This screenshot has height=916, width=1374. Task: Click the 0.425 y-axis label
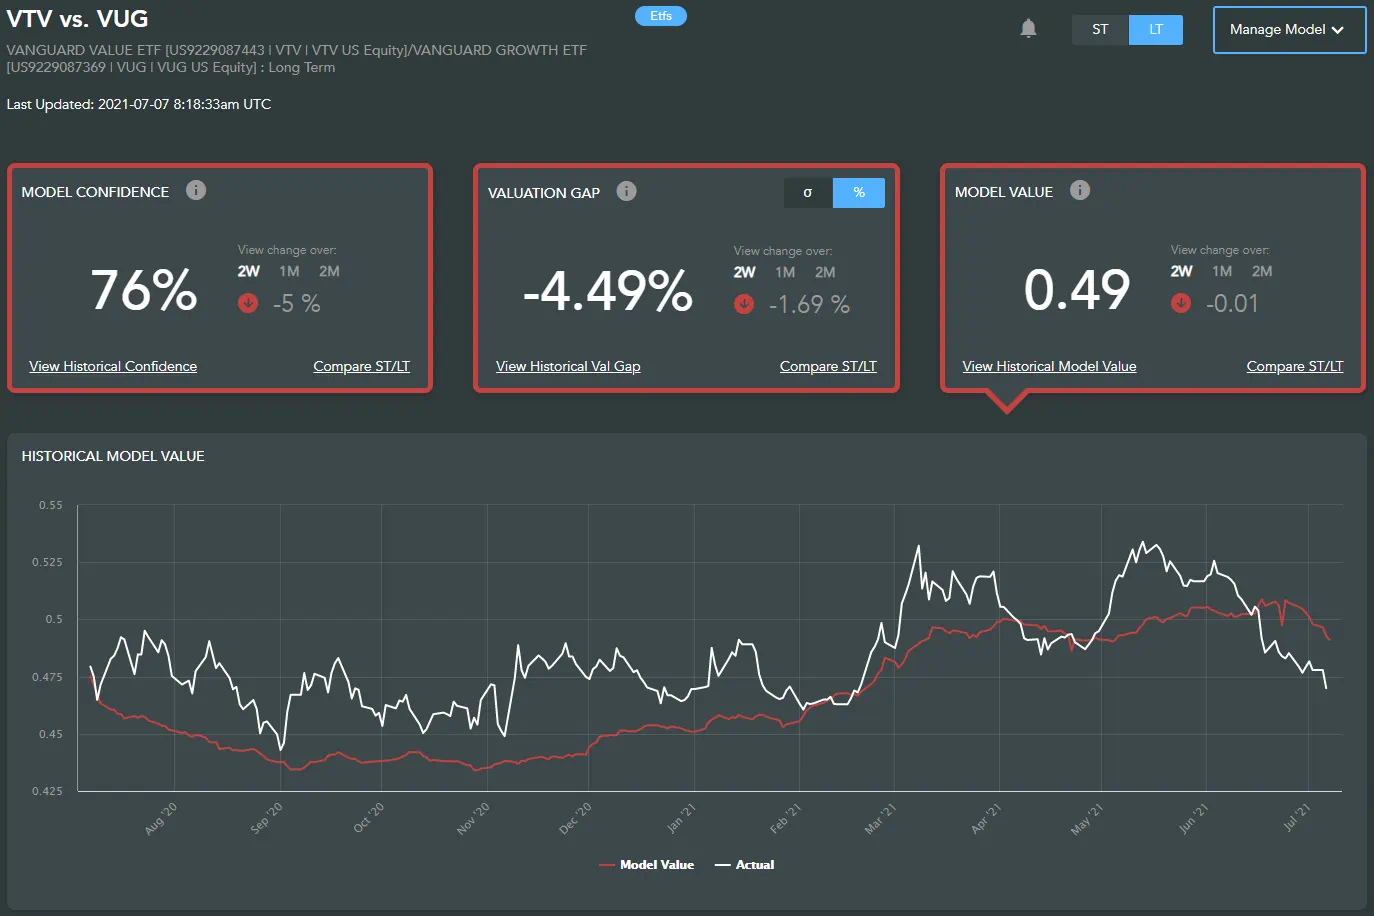coord(48,791)
